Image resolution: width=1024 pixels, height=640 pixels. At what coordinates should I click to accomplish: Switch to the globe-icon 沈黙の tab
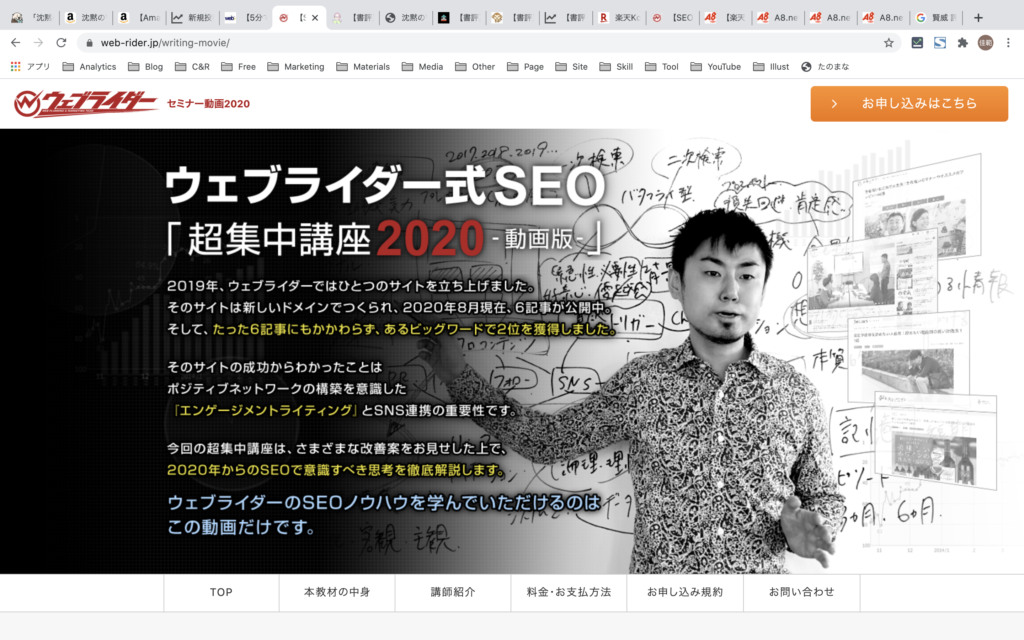click(x=406, y=18)
